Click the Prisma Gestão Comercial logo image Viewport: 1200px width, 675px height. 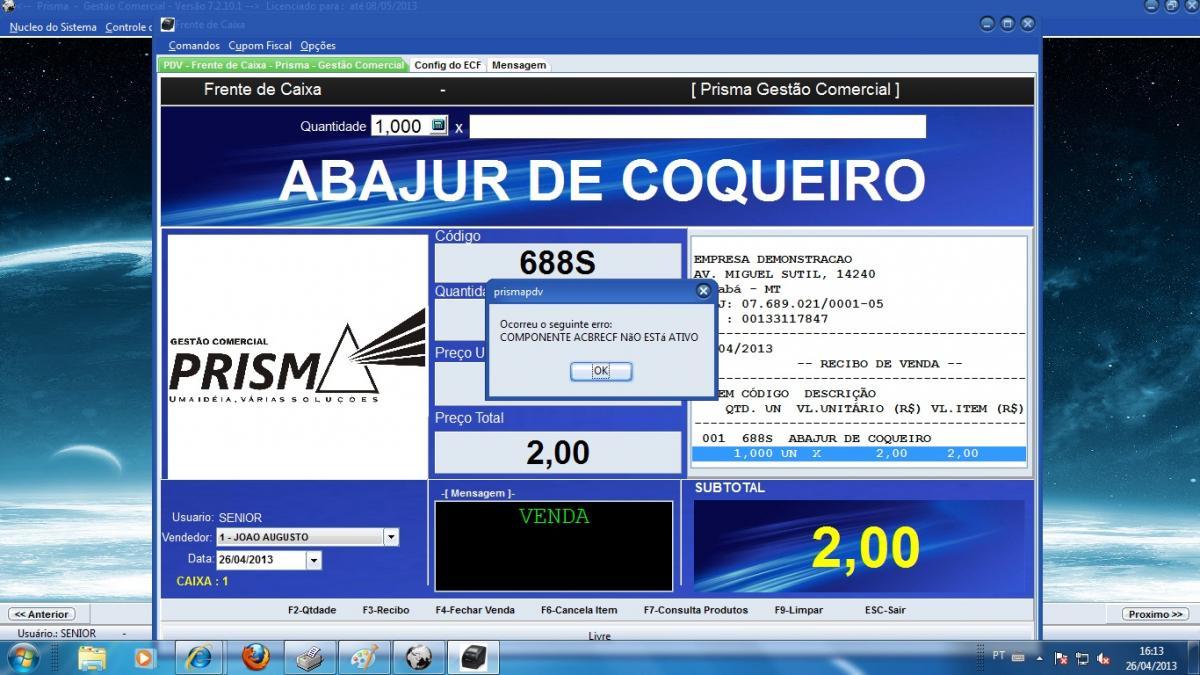(x=297, y=357)
